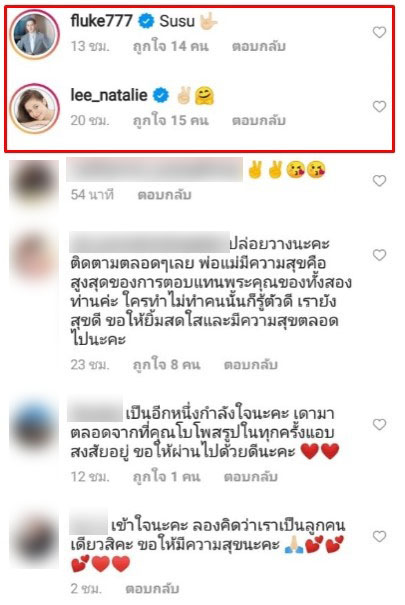This screenshot has height=605, width=405.
Task: View the 14 likes on the fluke777 comment
Action: (x=170, y=46)
